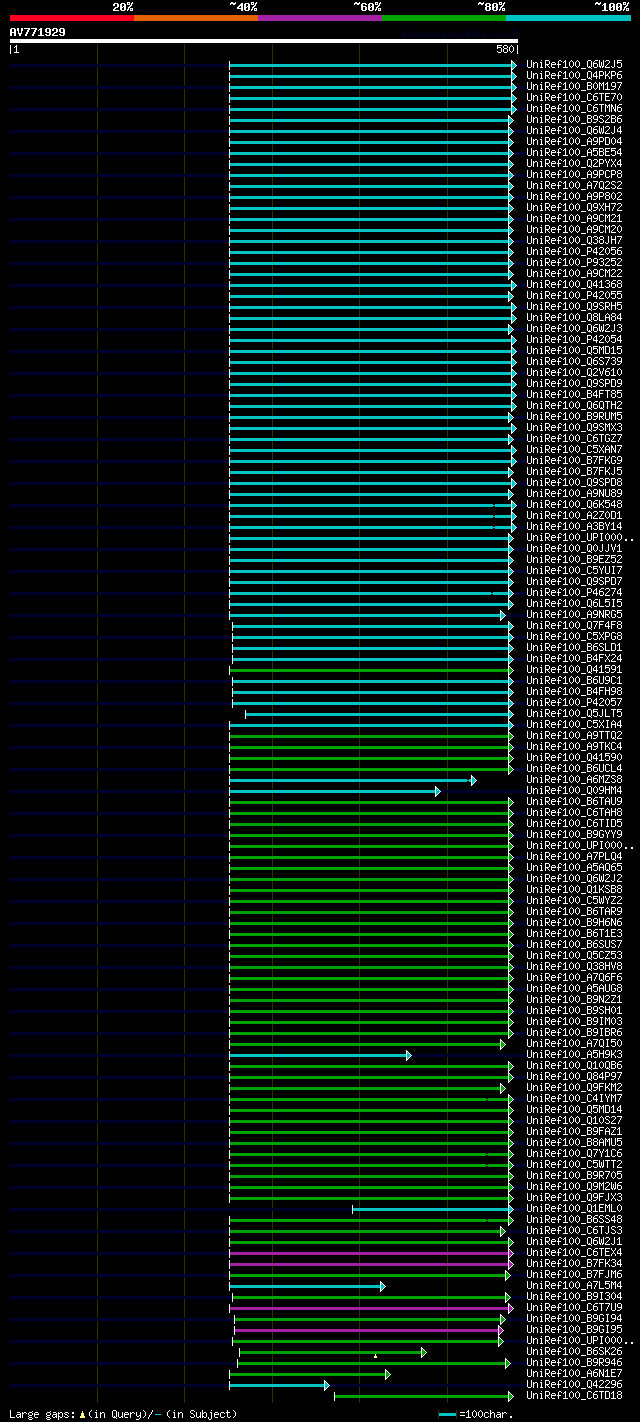Click the UniRef100_Q41368 label

(574, 285)
